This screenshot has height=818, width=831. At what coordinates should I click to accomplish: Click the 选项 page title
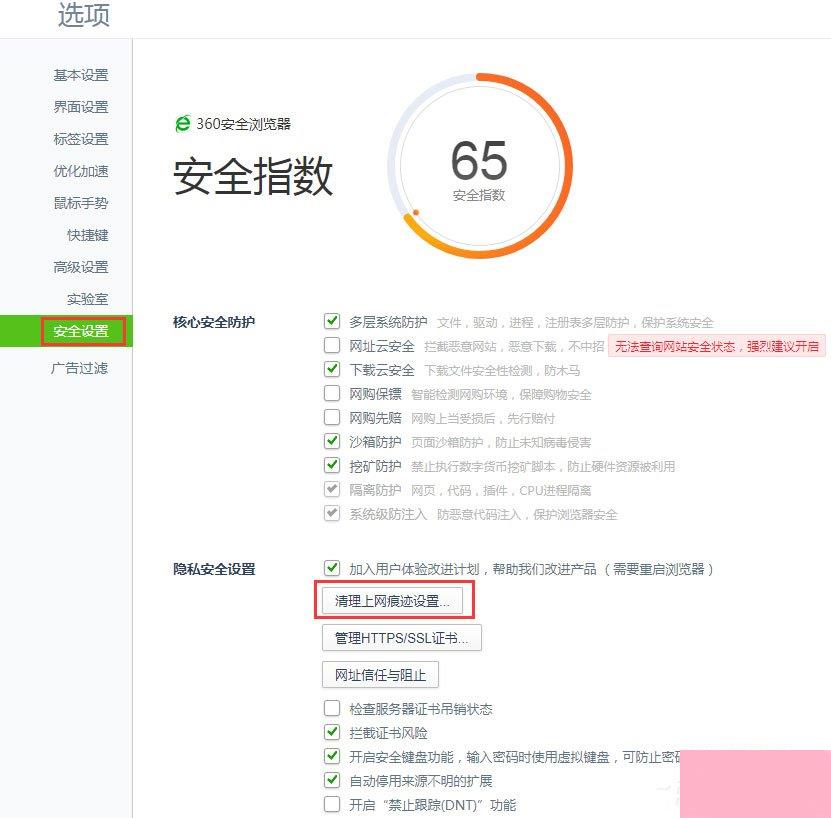click(84, 14)
